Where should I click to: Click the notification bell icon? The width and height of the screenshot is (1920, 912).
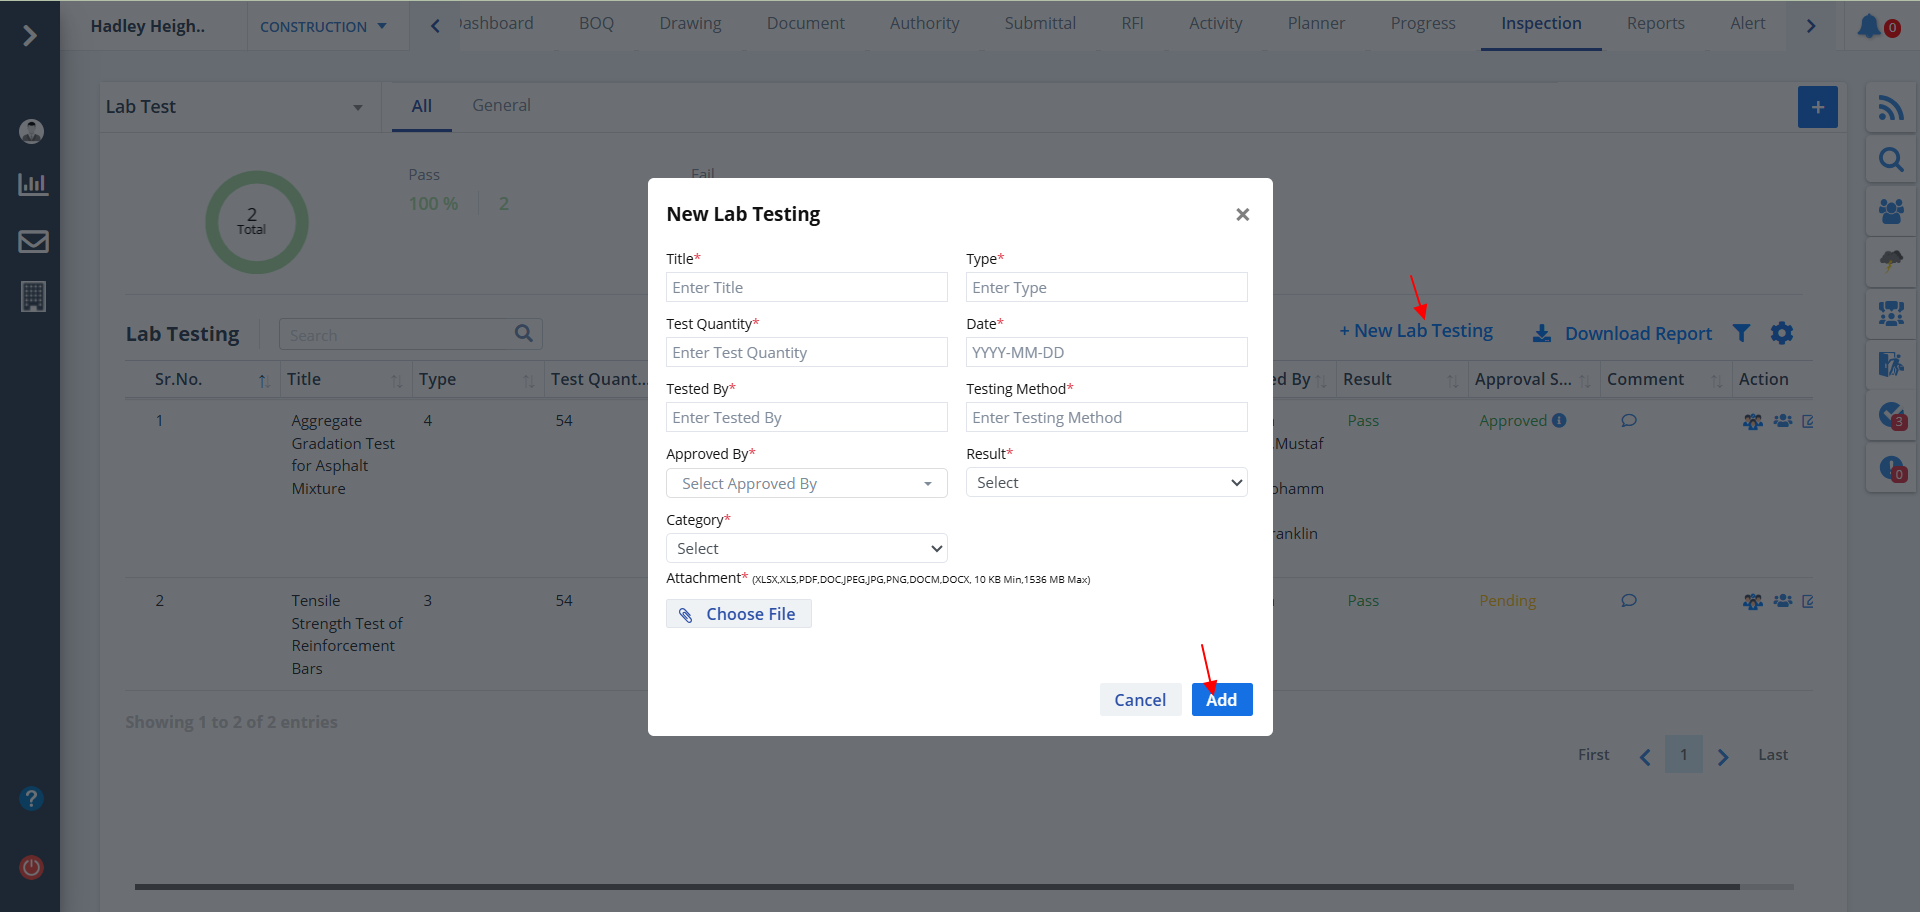1868,26
